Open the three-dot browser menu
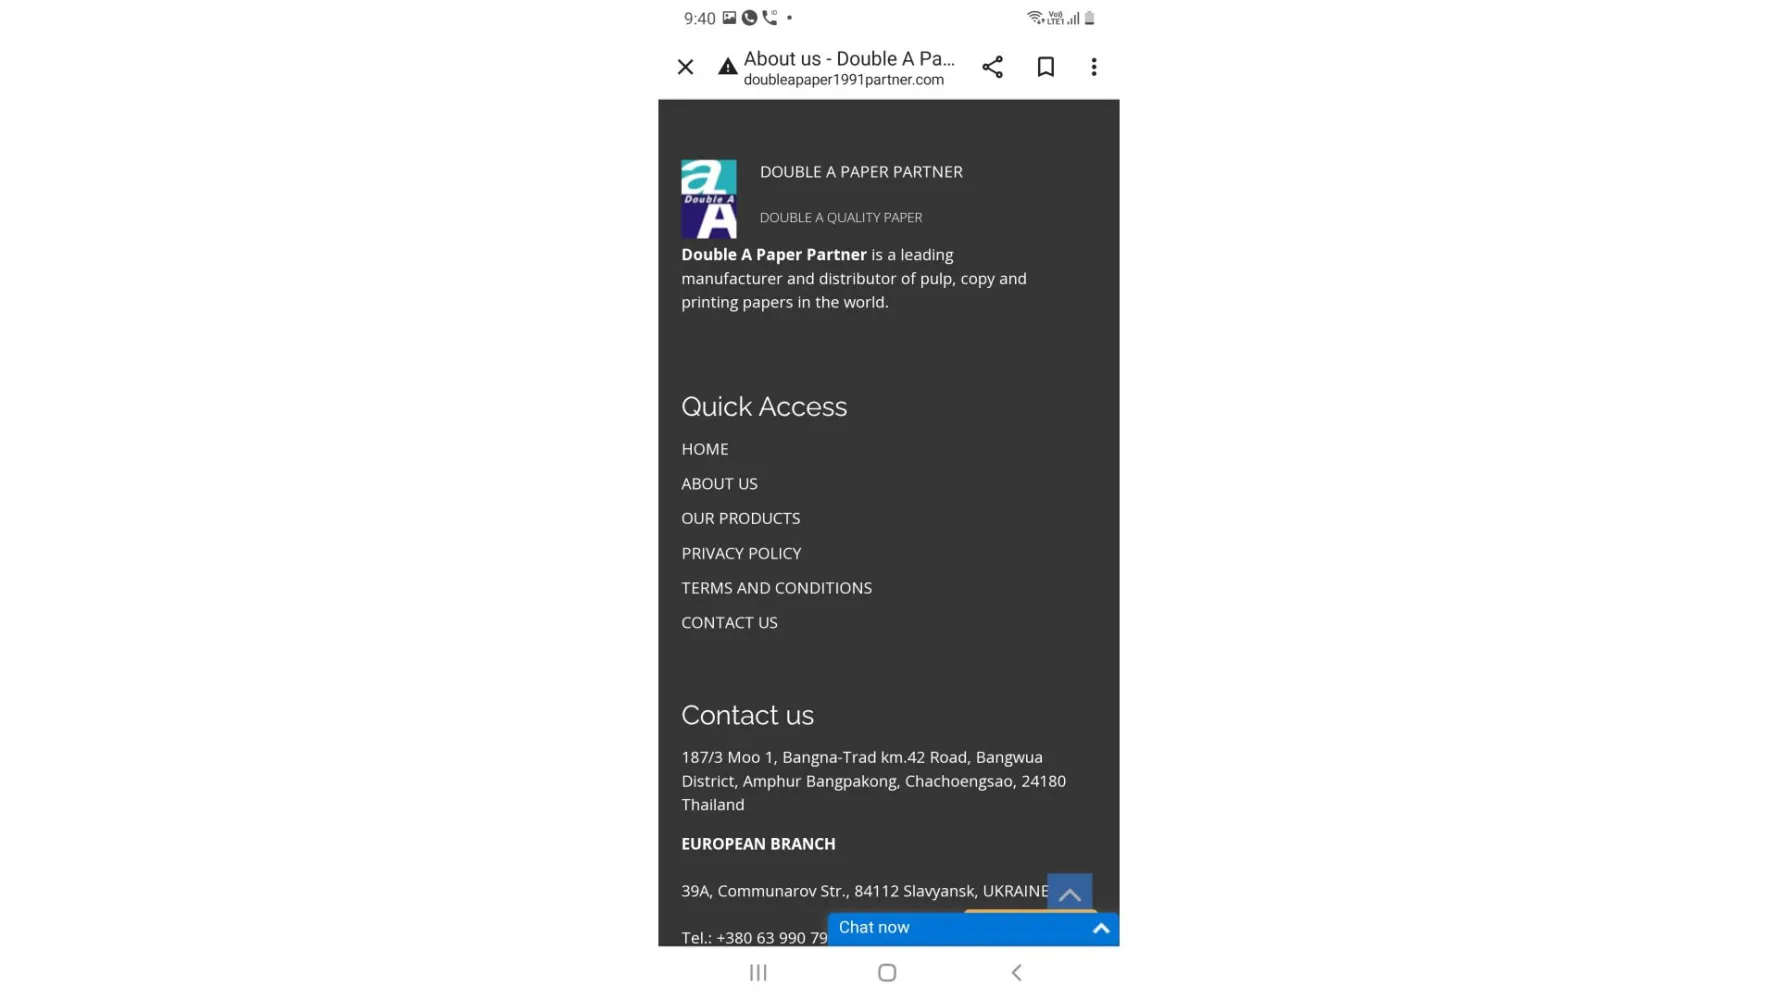Image resolution: width=1778 pixels, height=1000 pixels. click(x=1094, y=67)
